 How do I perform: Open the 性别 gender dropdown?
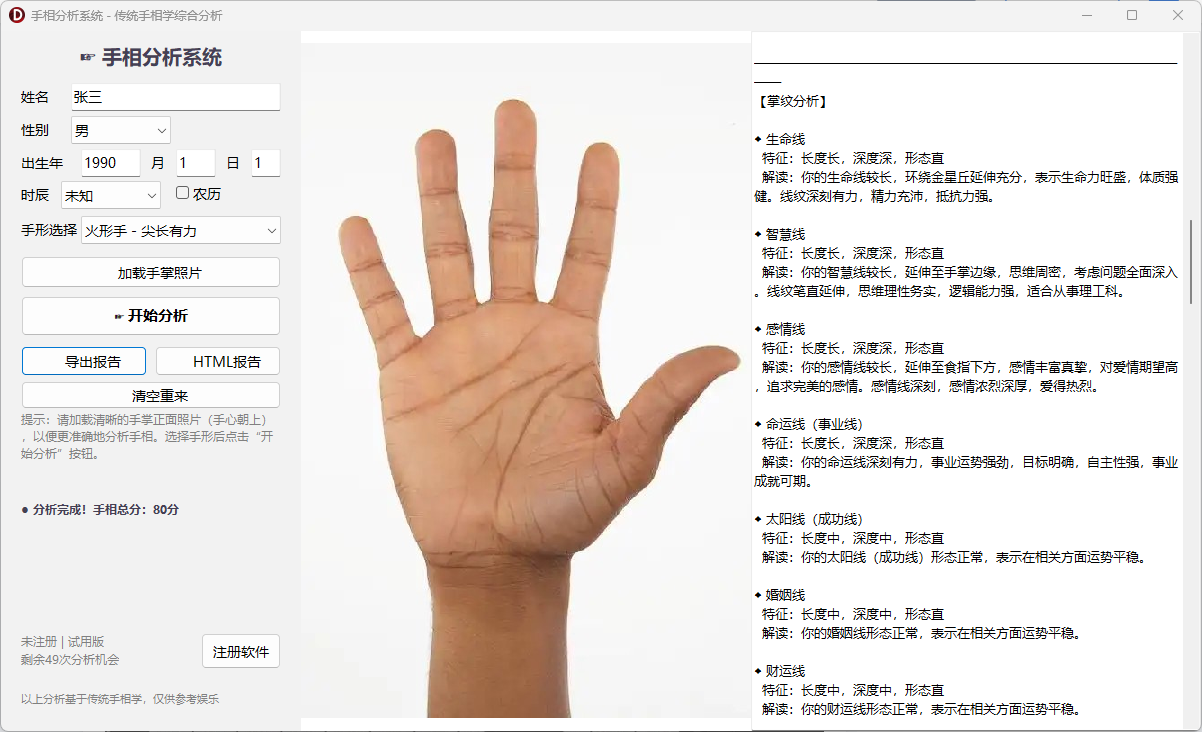tap(120, 129)
